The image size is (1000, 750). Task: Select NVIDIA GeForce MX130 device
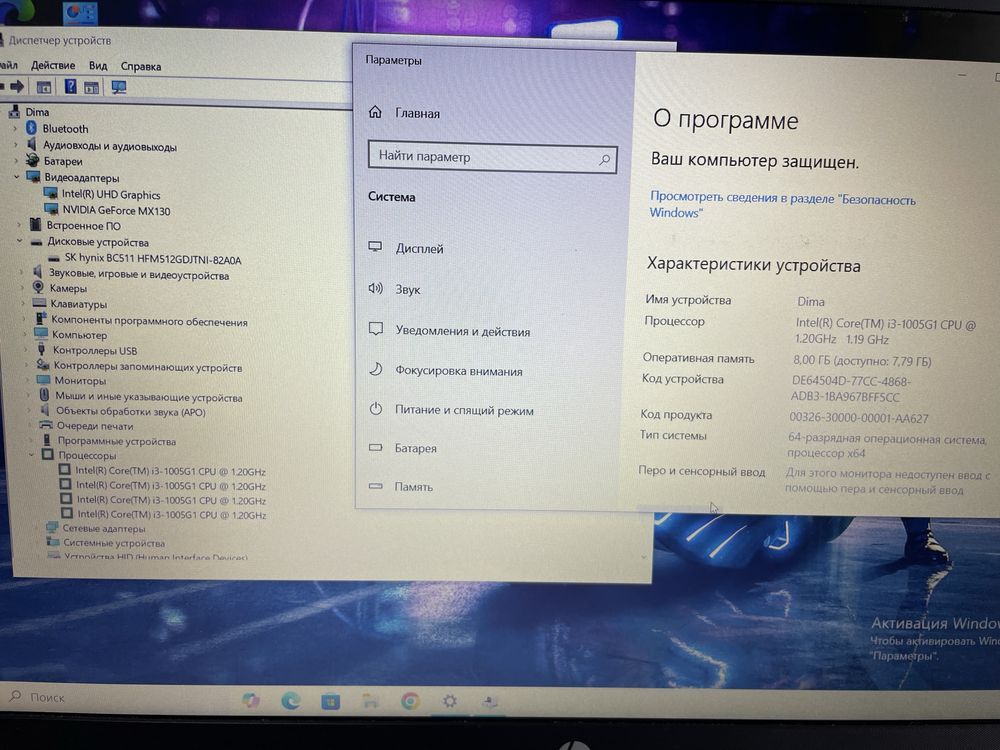click(x=116, y=210)
